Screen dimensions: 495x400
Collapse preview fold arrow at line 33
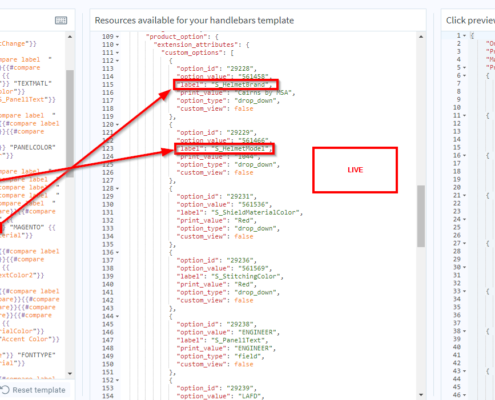click(464, 291)
